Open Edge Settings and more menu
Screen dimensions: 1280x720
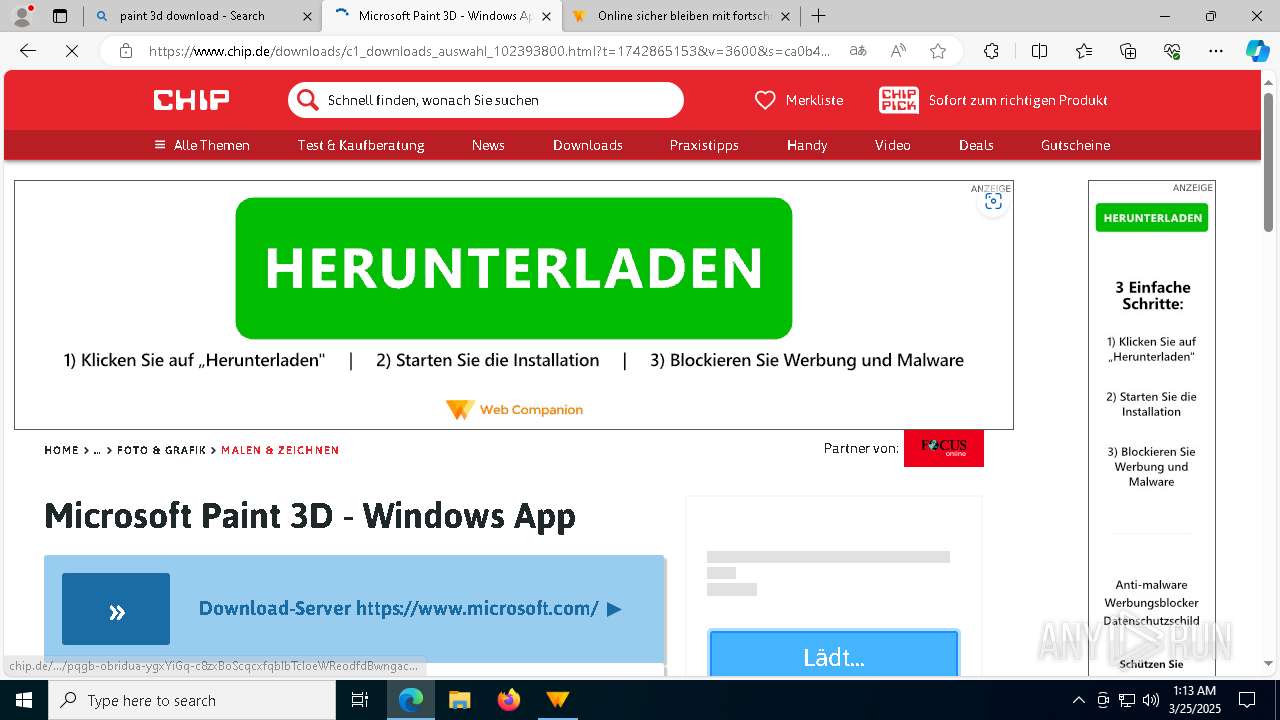[x=1216, y=51]
